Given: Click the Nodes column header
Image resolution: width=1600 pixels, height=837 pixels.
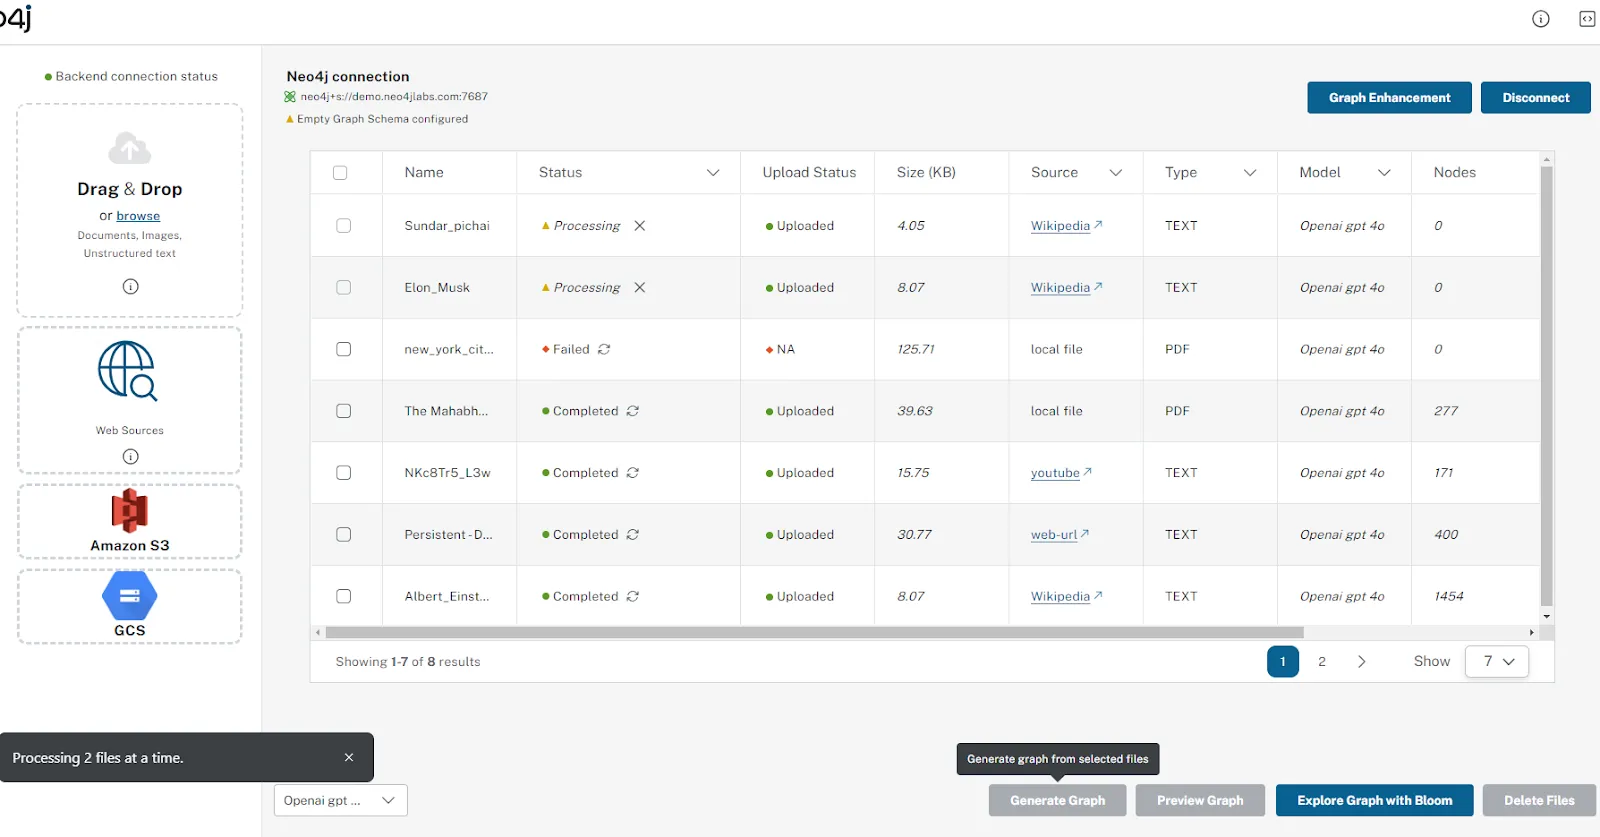Looking at the screenshot, I should pyautogui.click(x=1454, y=173).
